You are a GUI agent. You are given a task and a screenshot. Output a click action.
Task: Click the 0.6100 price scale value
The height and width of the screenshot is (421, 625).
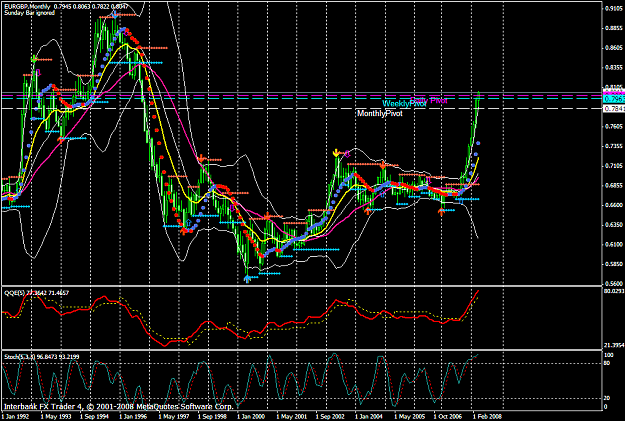[614, 244]
